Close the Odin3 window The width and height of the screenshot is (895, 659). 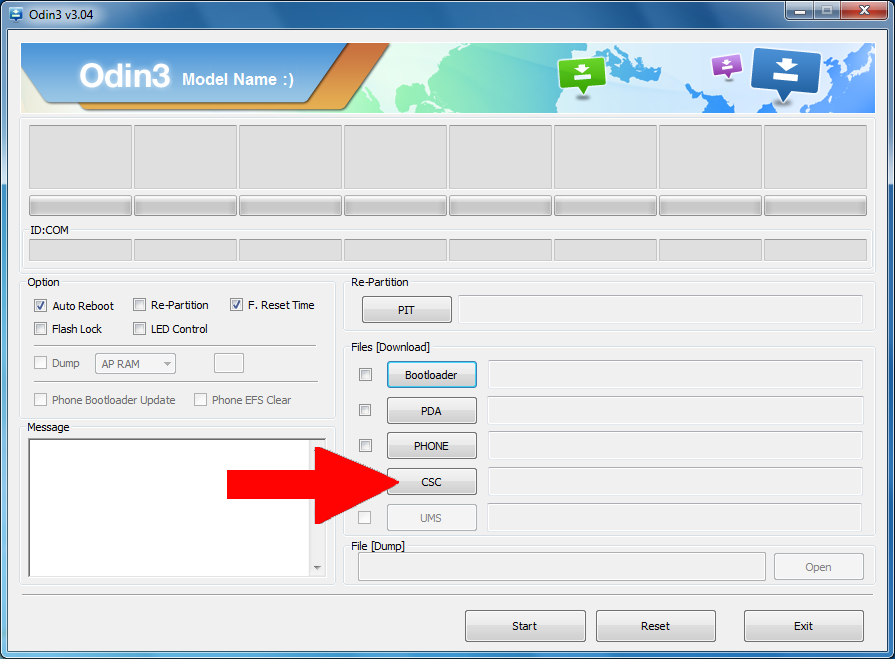[x=864, y=11]
